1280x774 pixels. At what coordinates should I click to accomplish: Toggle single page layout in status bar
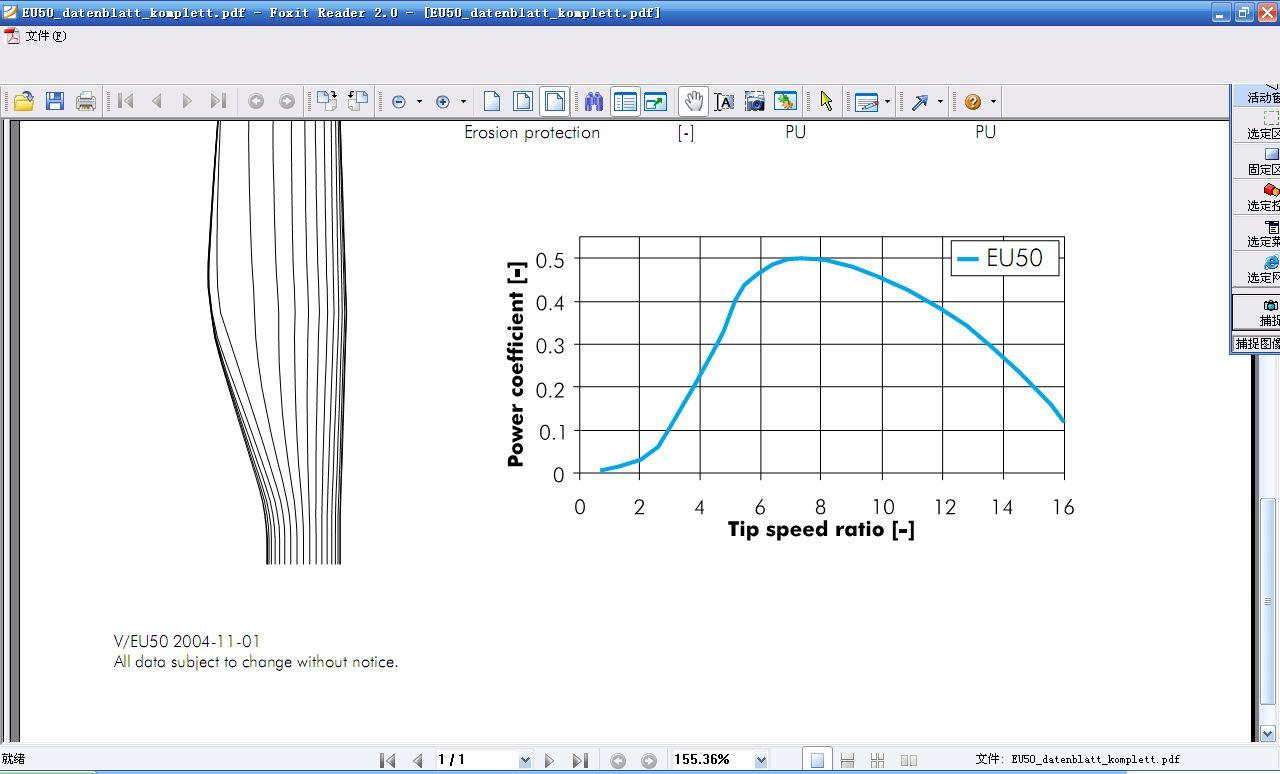817,760
